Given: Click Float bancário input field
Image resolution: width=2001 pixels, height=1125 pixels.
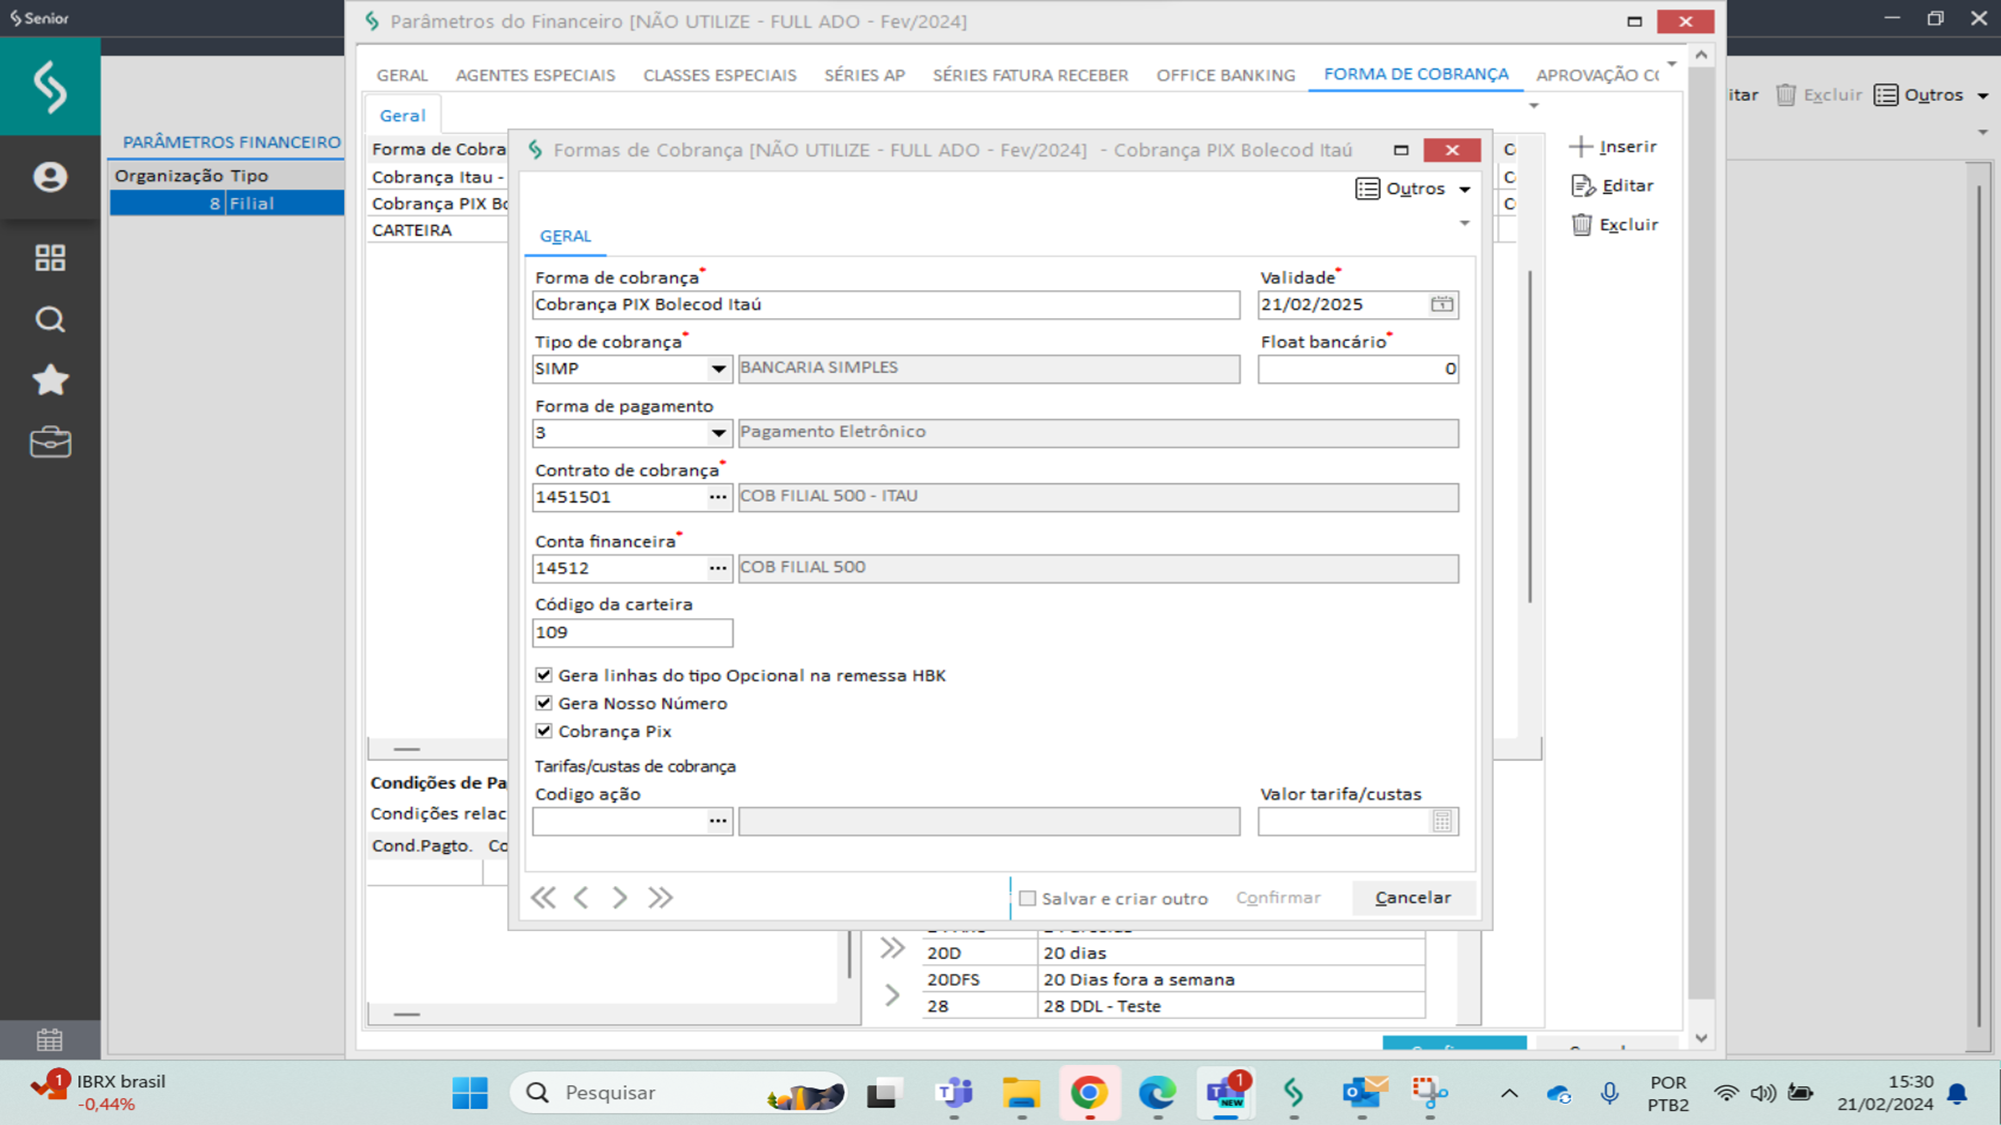Looking at the screenshot, I should [1358, 369].
